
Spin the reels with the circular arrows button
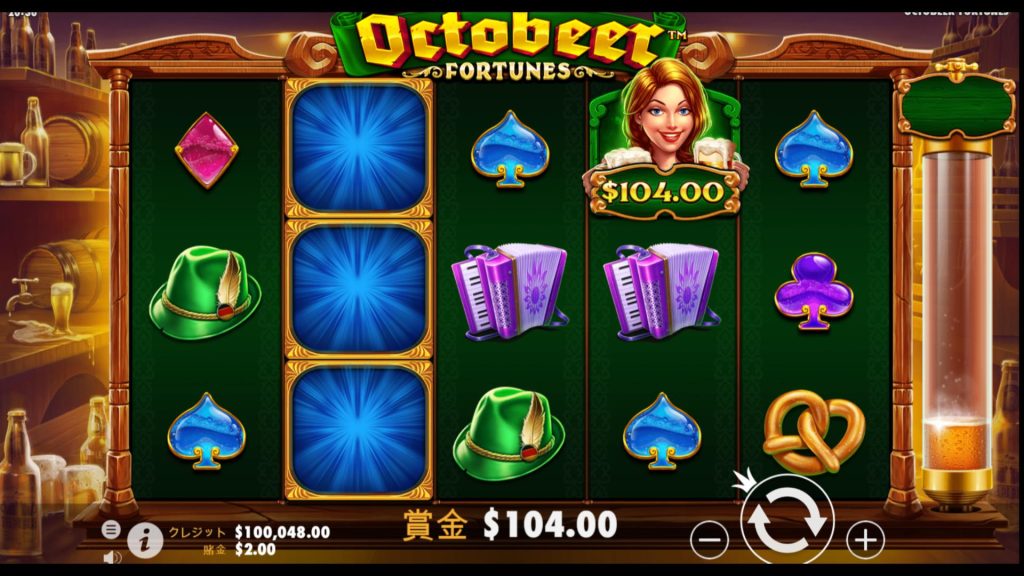pyautogui.click(x=787, y=520)
